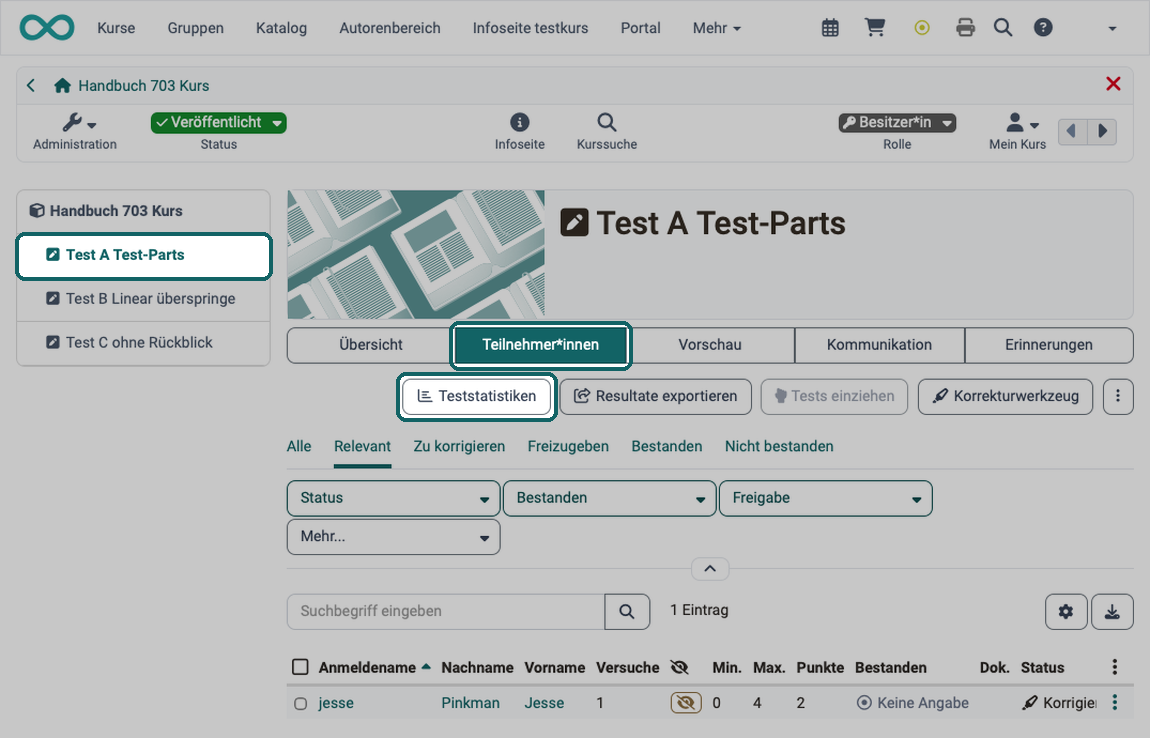Show the Nicht bestanden filter tab
The height and width of the screenshot is (738, 1150).
(779, 446)
